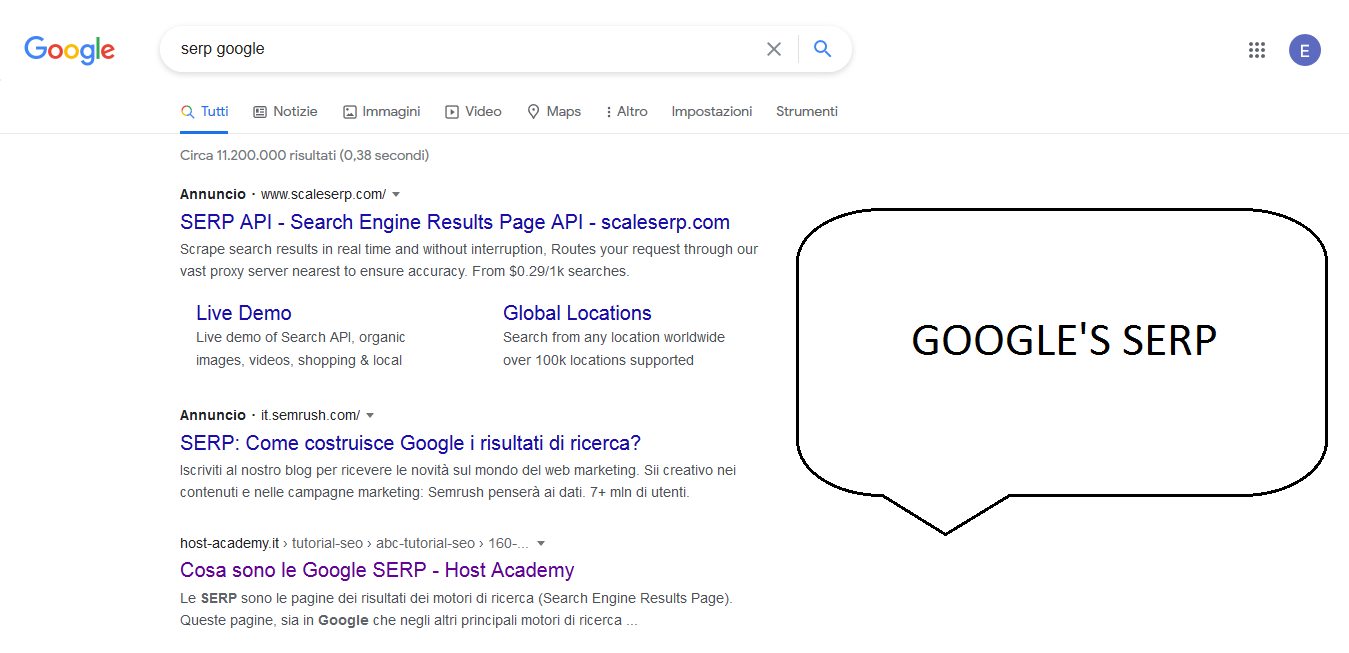Screen dimensions: 1349x653
Task: Select the Tutti tab
Action: (204, 111)
